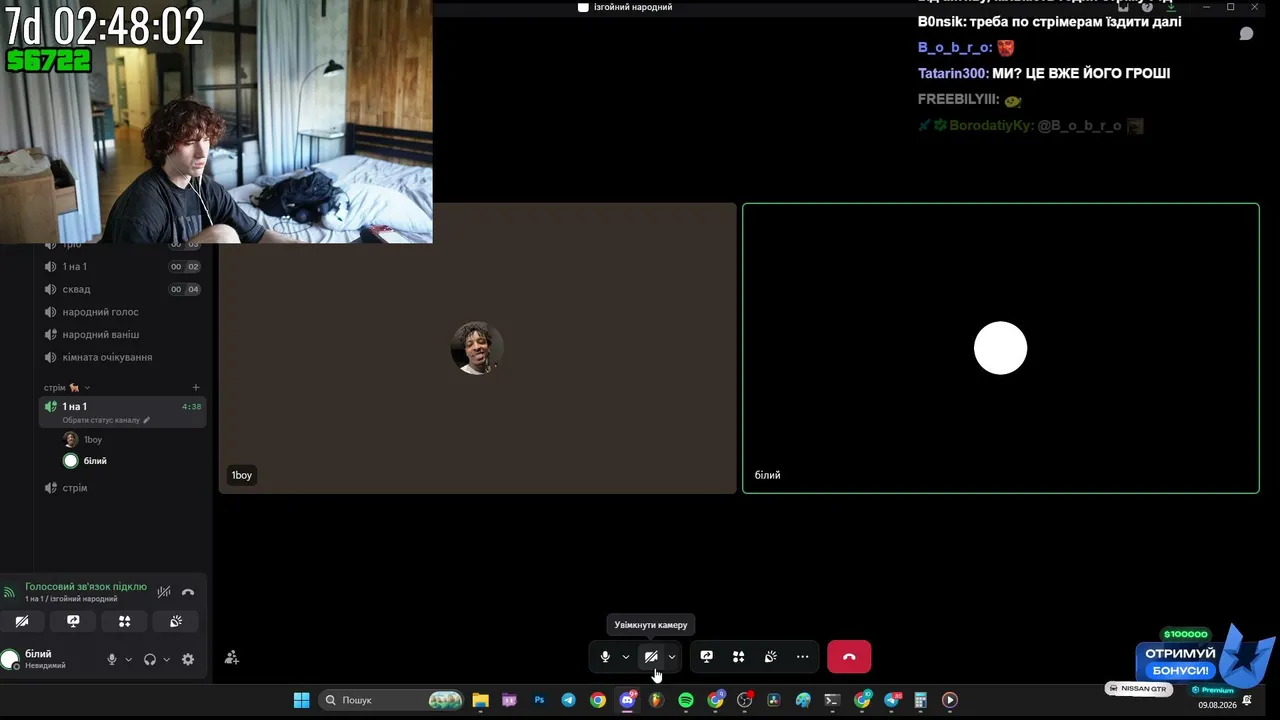Expand input device options in user panel
The height and width of the screenshot is (720, 1280).
coord(128,660)
